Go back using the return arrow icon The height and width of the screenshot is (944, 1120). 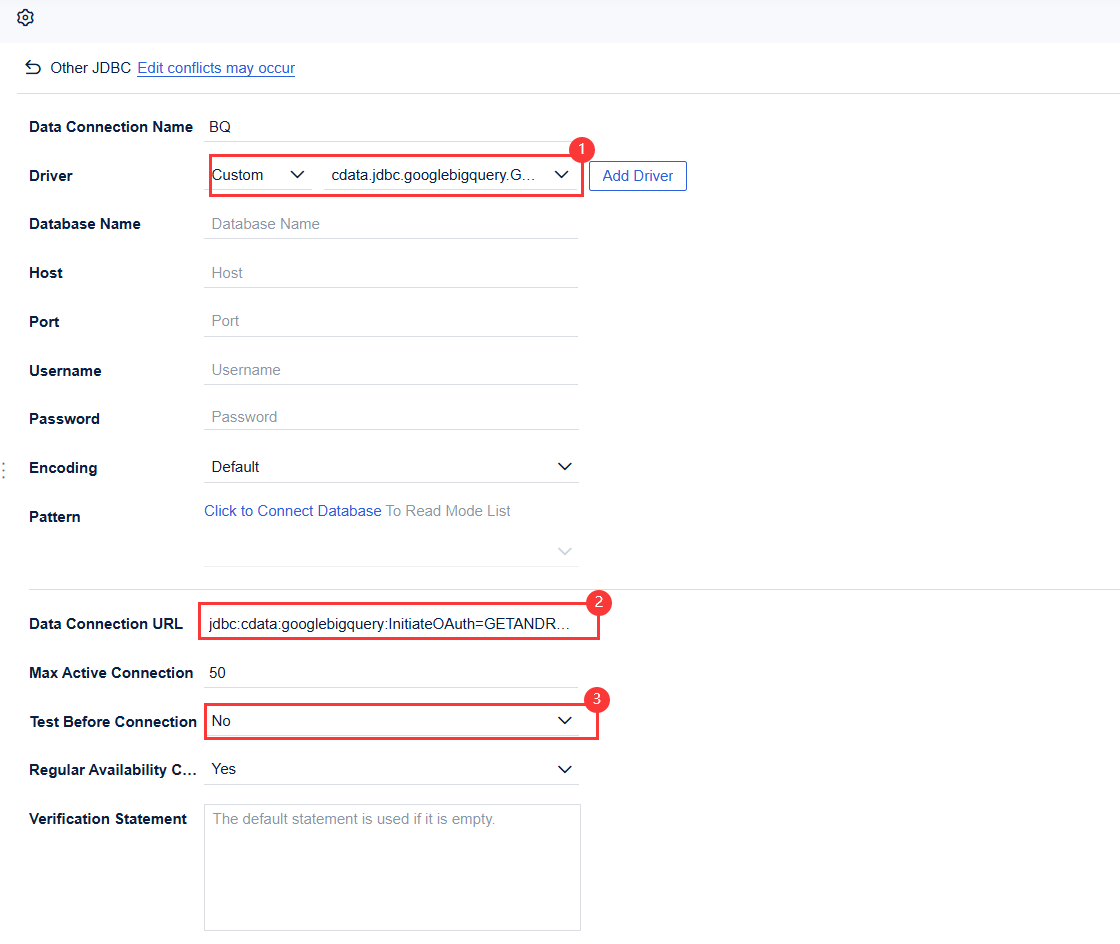pos(33,67)
